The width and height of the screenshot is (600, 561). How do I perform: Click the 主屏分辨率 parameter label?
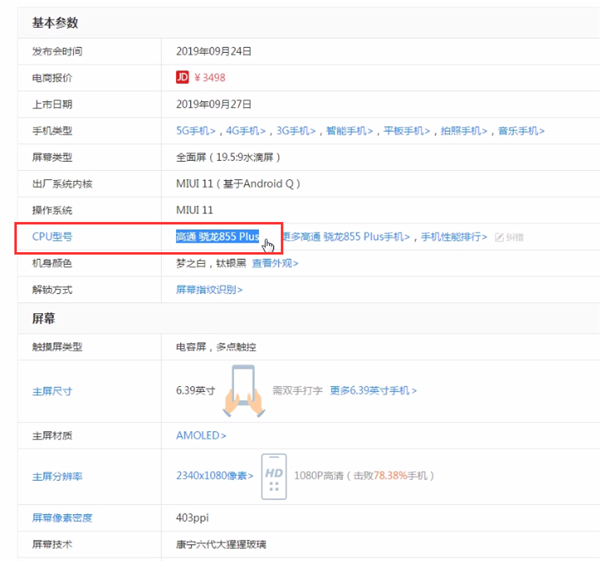coord(57,476)
